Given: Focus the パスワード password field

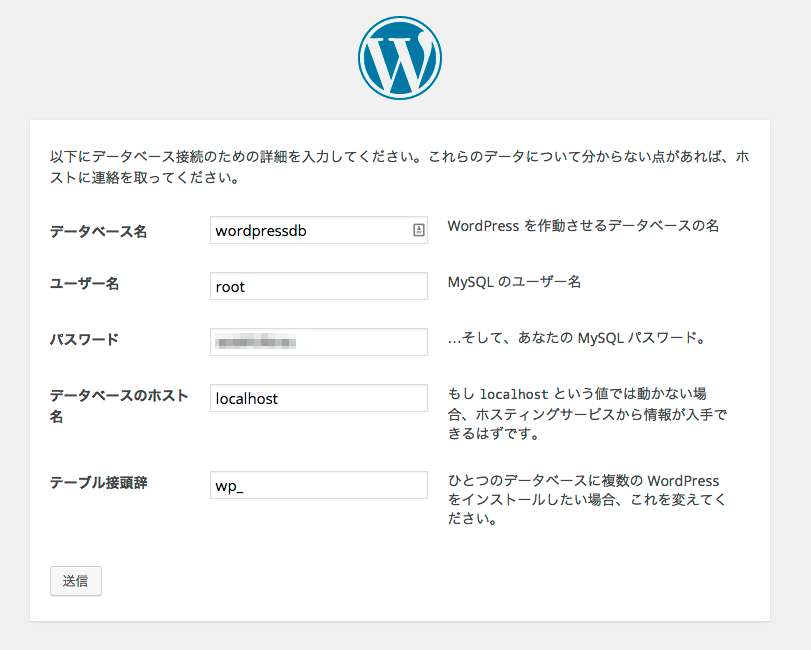Looking at the screenshot, I should [x=318, y=342].
